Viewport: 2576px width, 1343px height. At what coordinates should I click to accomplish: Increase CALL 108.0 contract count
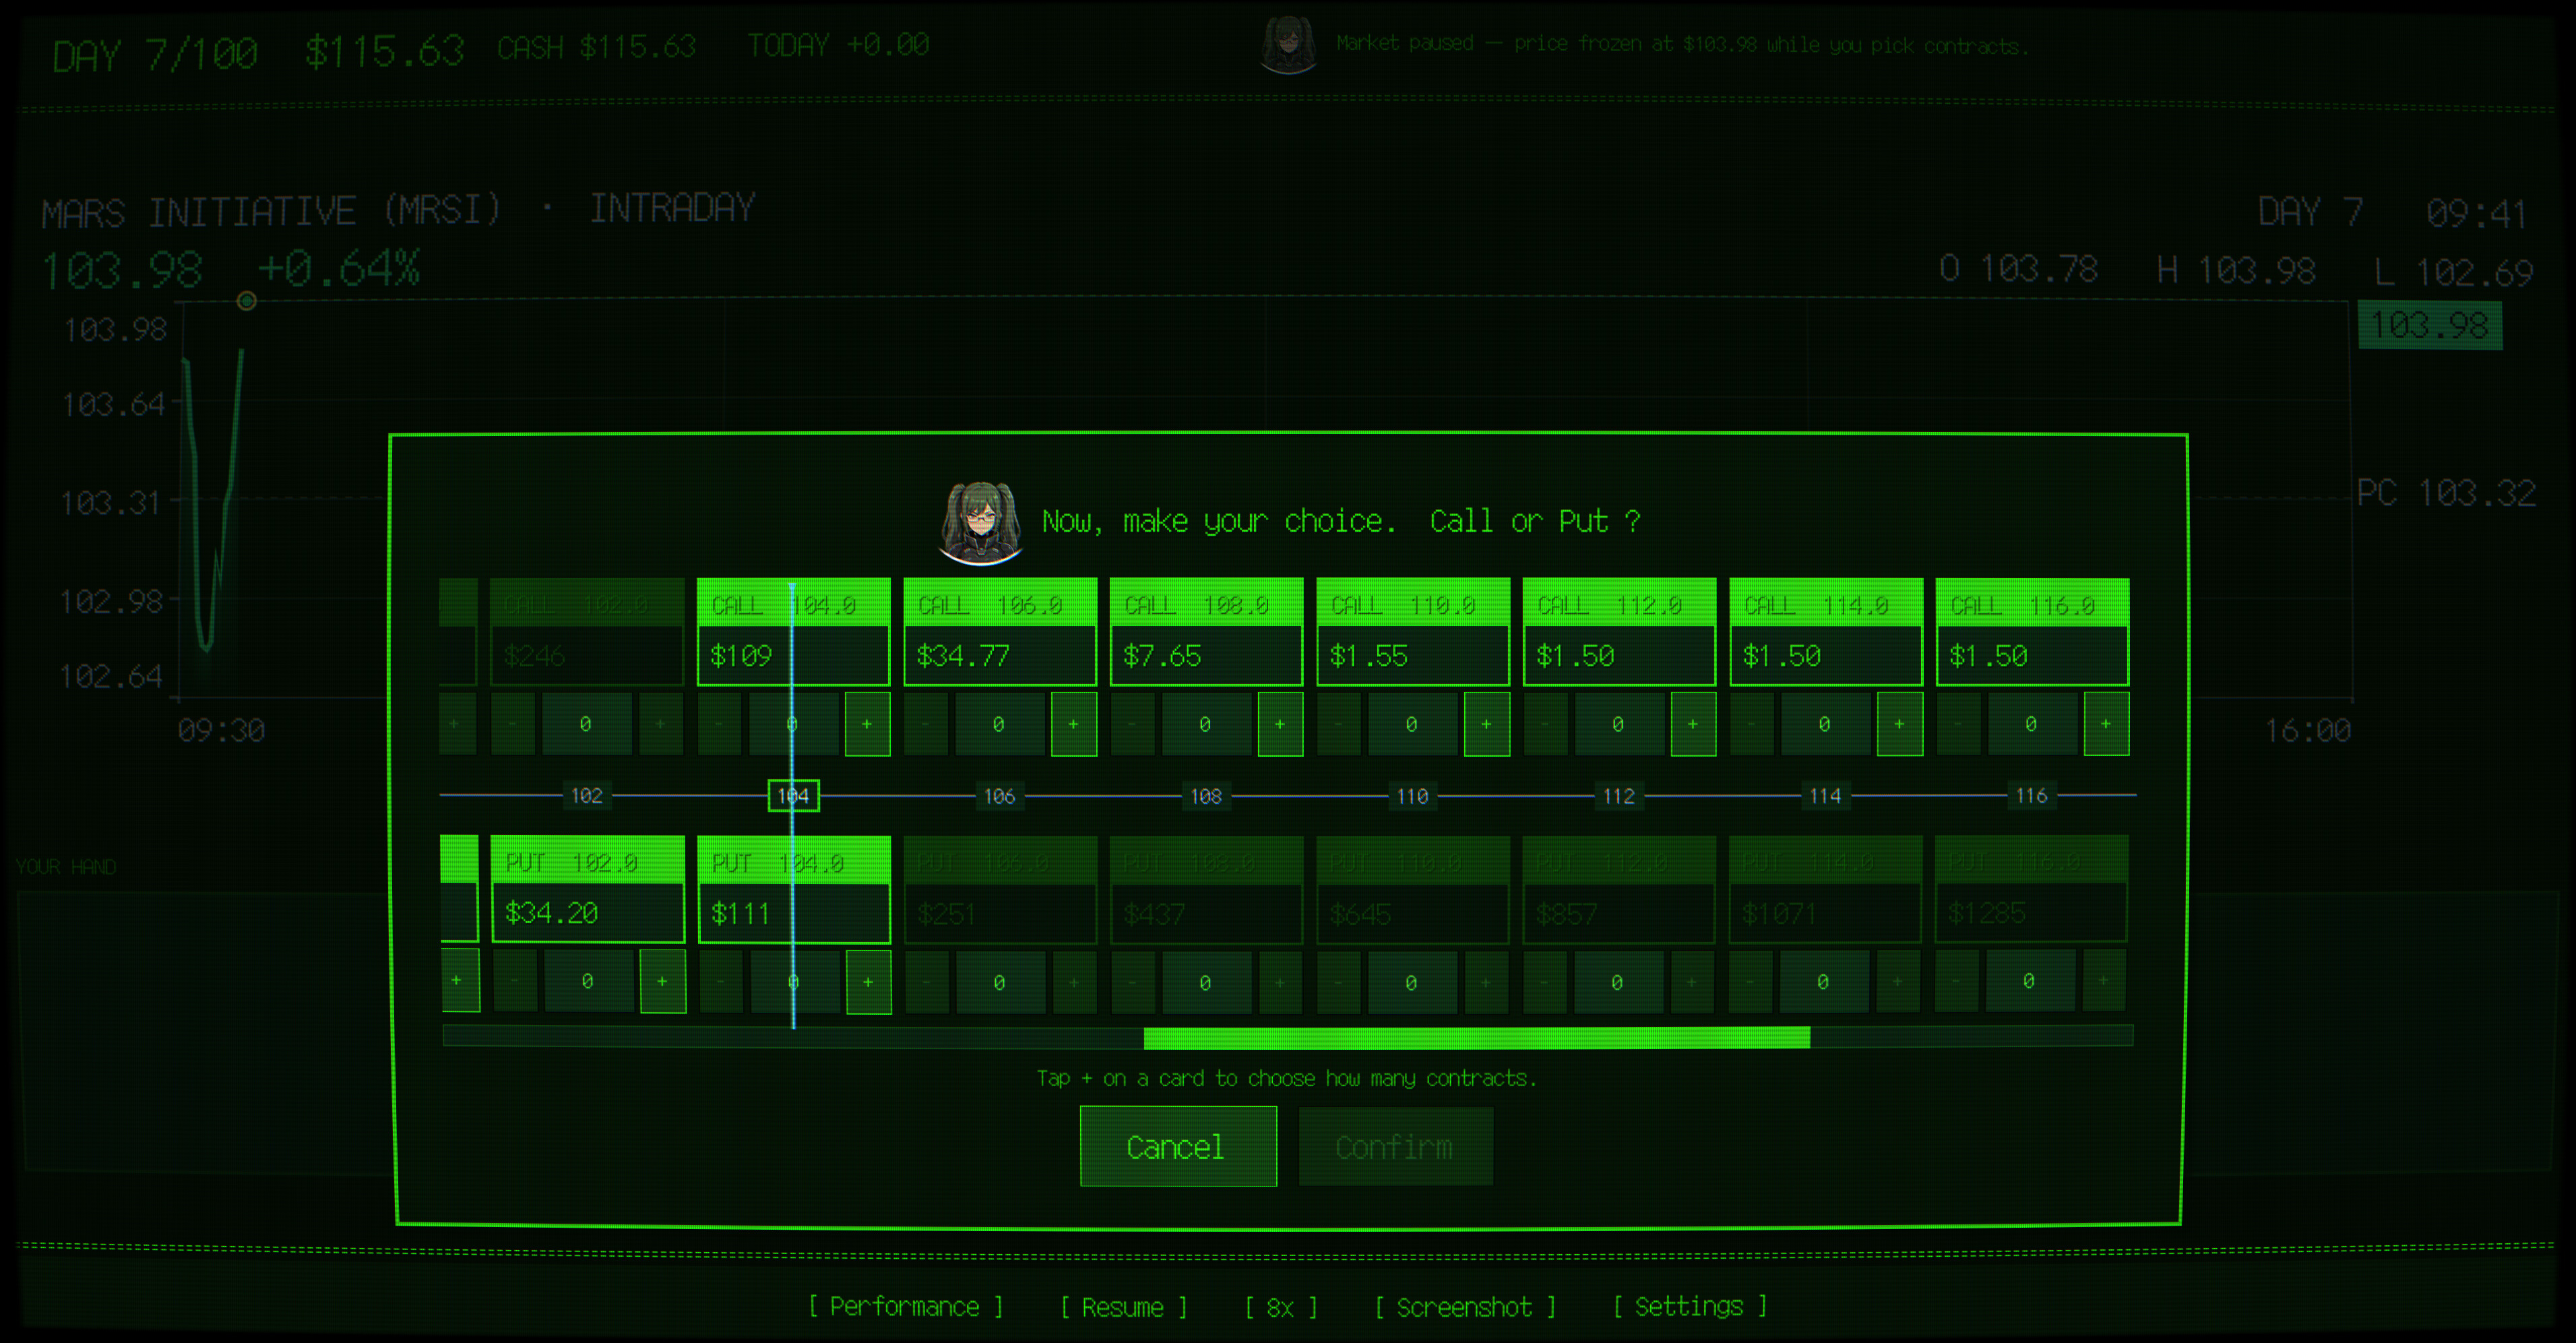(x=1280, y=724)
